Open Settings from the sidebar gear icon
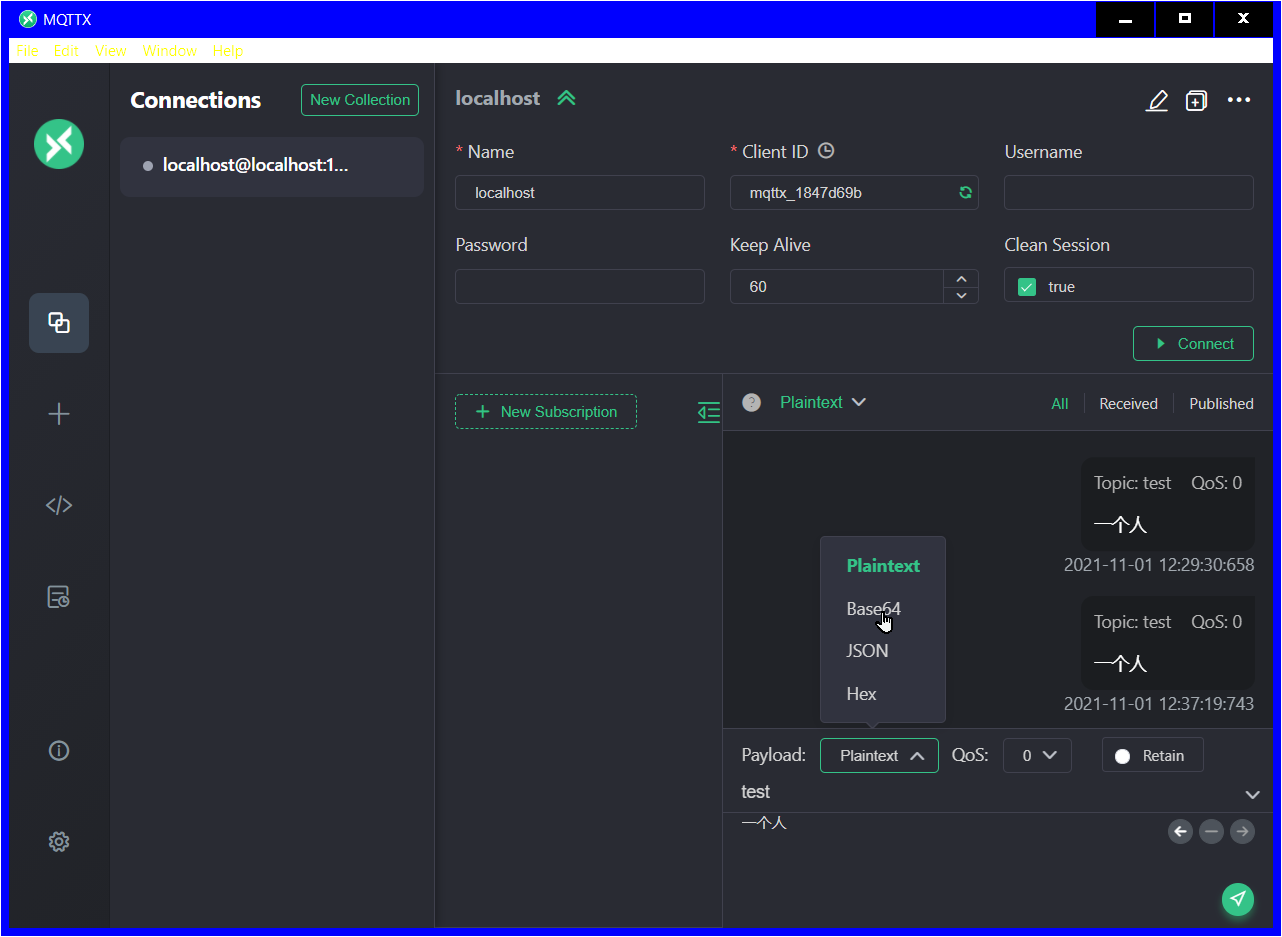The image size is (1282, 937). click(x=58, y=841)
